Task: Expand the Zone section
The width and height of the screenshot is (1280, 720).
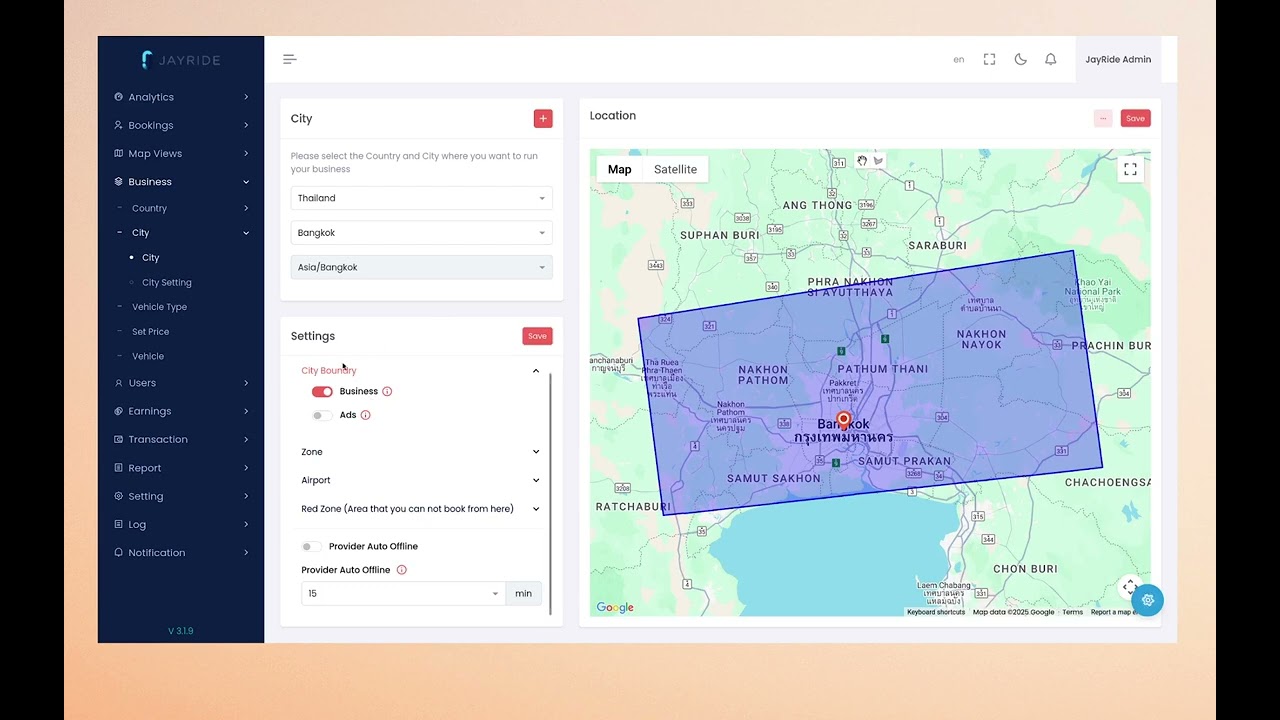Action: (x=420, y=452)
